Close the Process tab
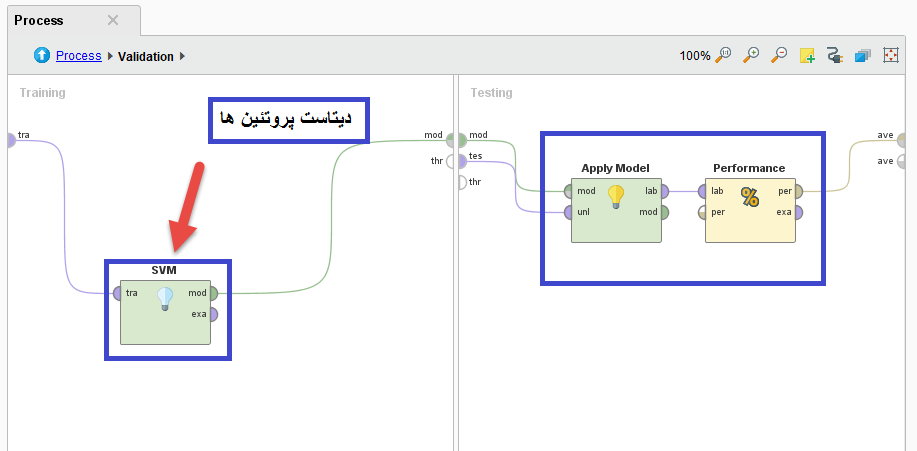The width and height of the screenshot is (917, 451). click(113, 20)
